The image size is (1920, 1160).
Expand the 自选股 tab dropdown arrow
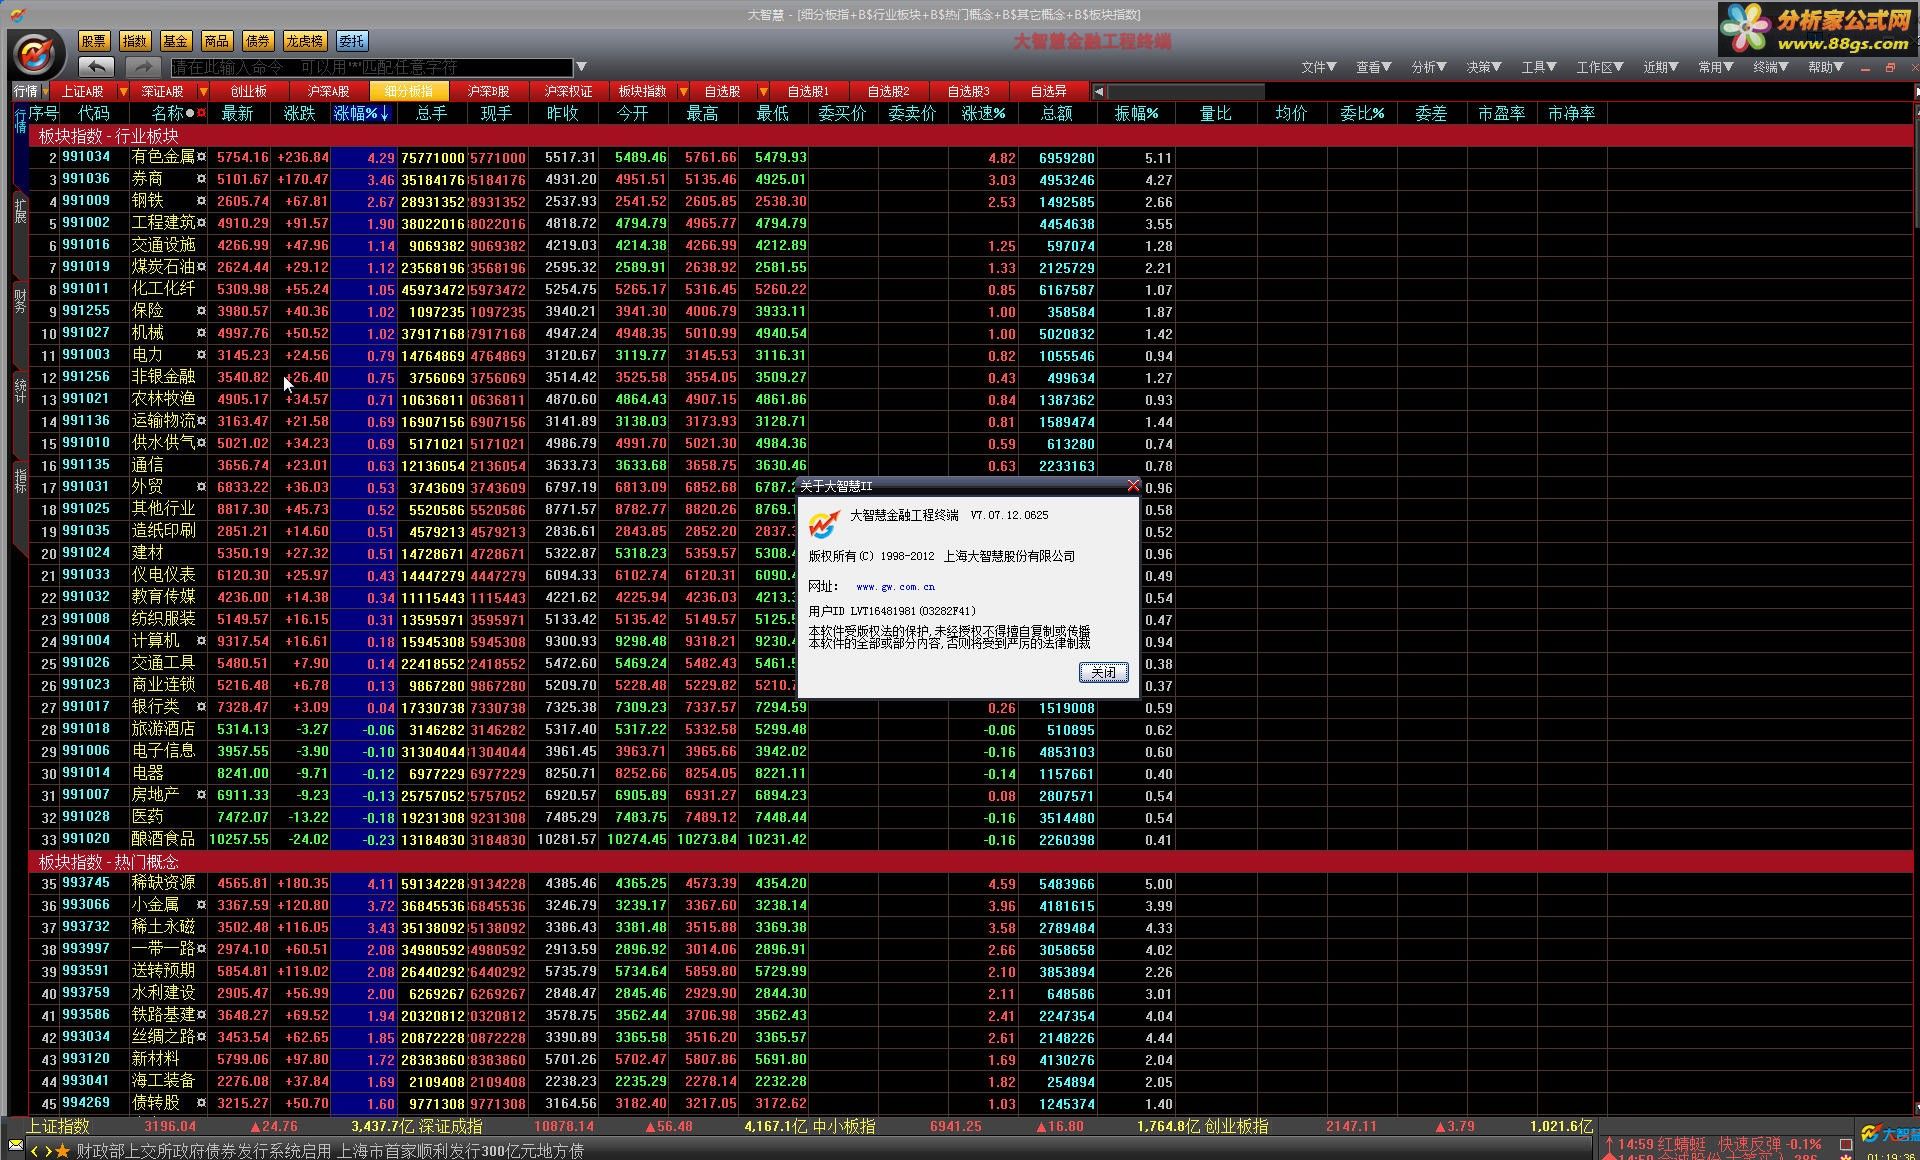pyautogui.click(x=763, y=91)
